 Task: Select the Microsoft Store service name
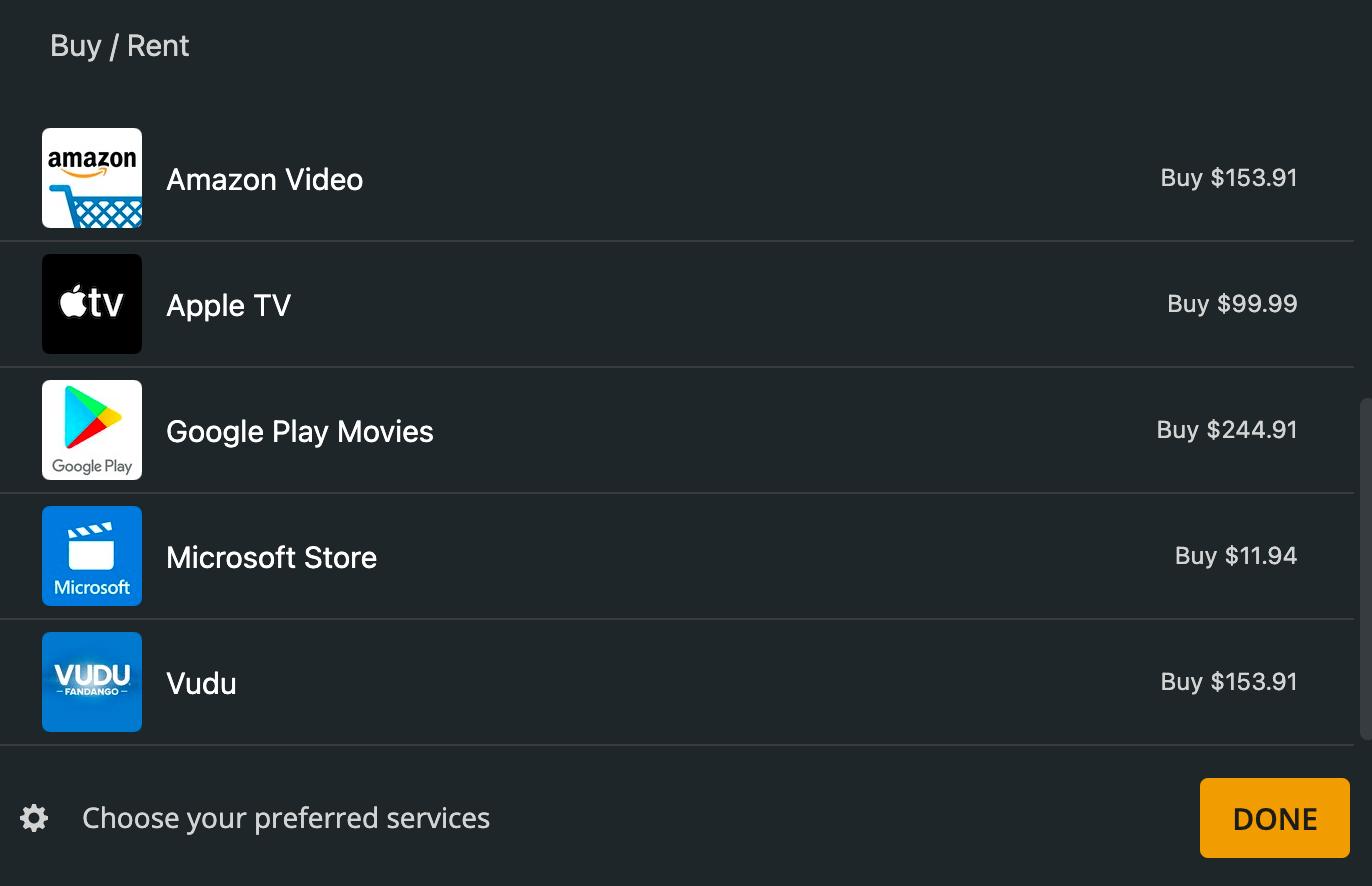(272, 558)
